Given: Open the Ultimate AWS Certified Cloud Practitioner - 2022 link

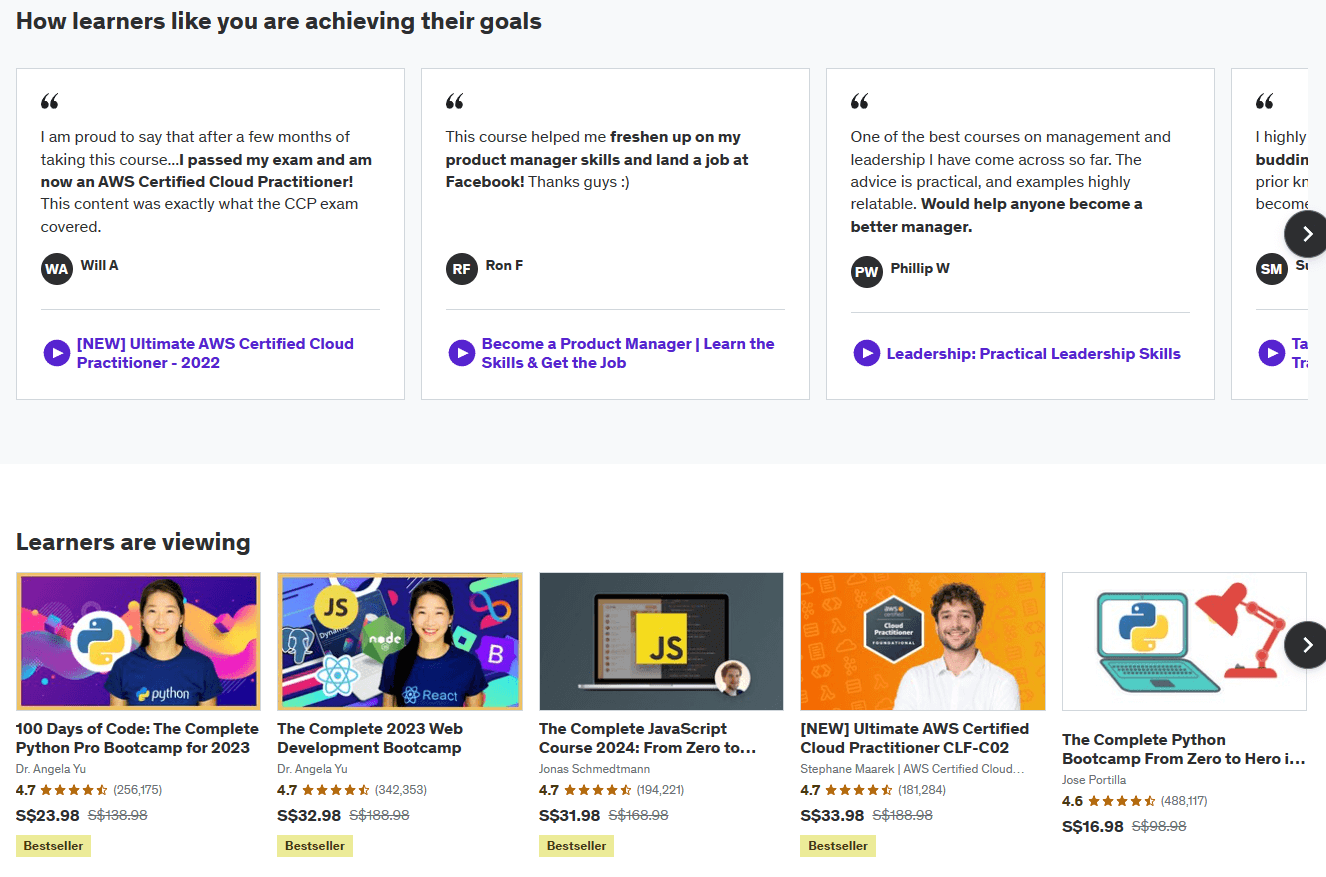Looking at the screenshot, I should [x=215, y=353].
